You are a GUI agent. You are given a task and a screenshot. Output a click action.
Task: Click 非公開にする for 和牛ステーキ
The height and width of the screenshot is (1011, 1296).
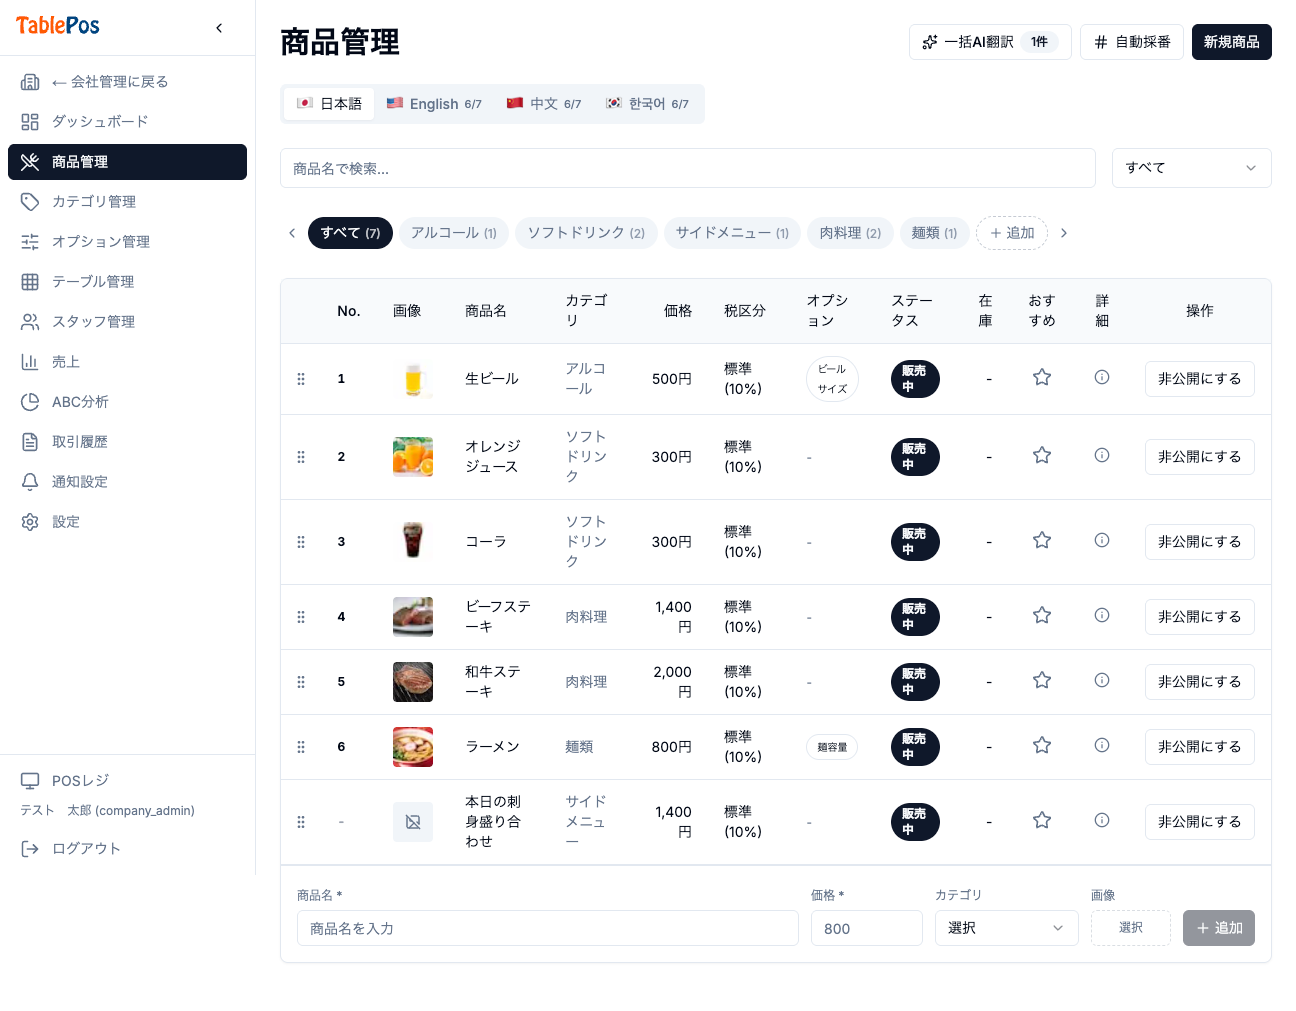(x=1200, y=682)
